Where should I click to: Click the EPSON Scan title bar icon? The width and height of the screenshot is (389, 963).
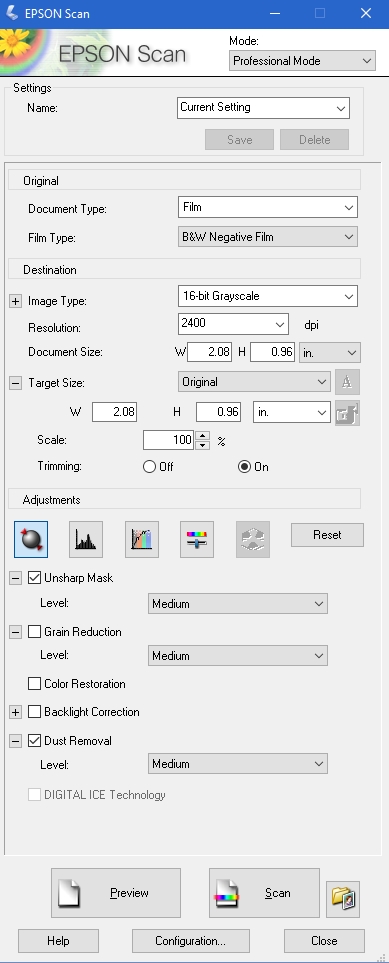click(11, 13)
